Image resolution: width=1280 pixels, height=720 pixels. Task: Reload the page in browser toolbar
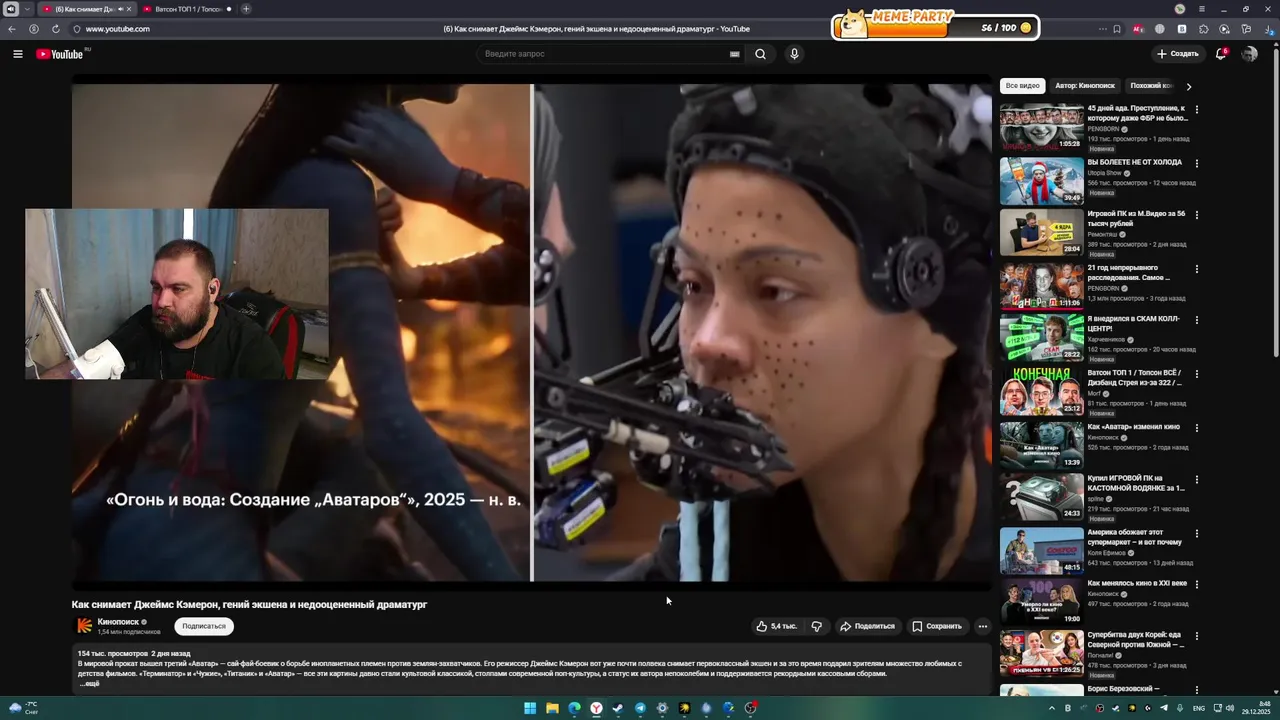[x=56, y=29]
